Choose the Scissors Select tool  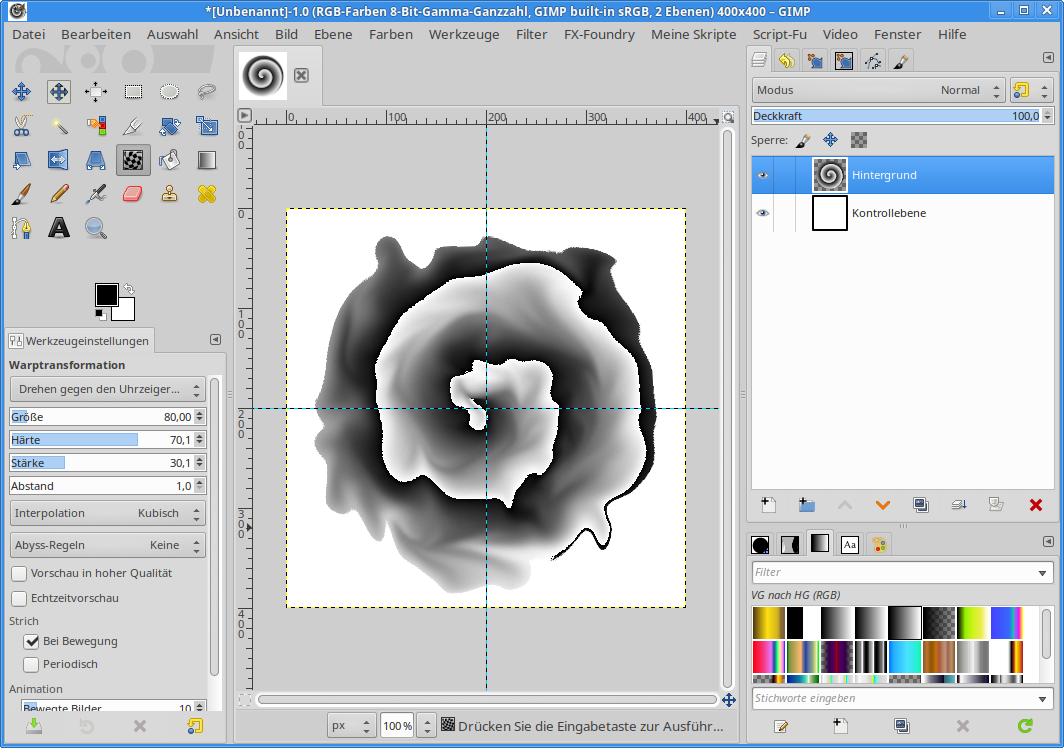21,125
